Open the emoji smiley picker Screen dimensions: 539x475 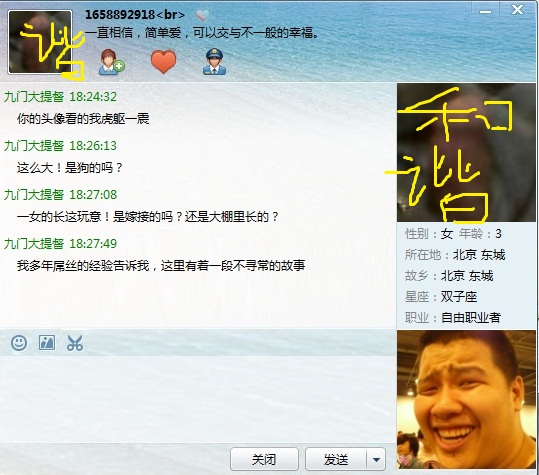pyautogui.click(x=19, y=343)
